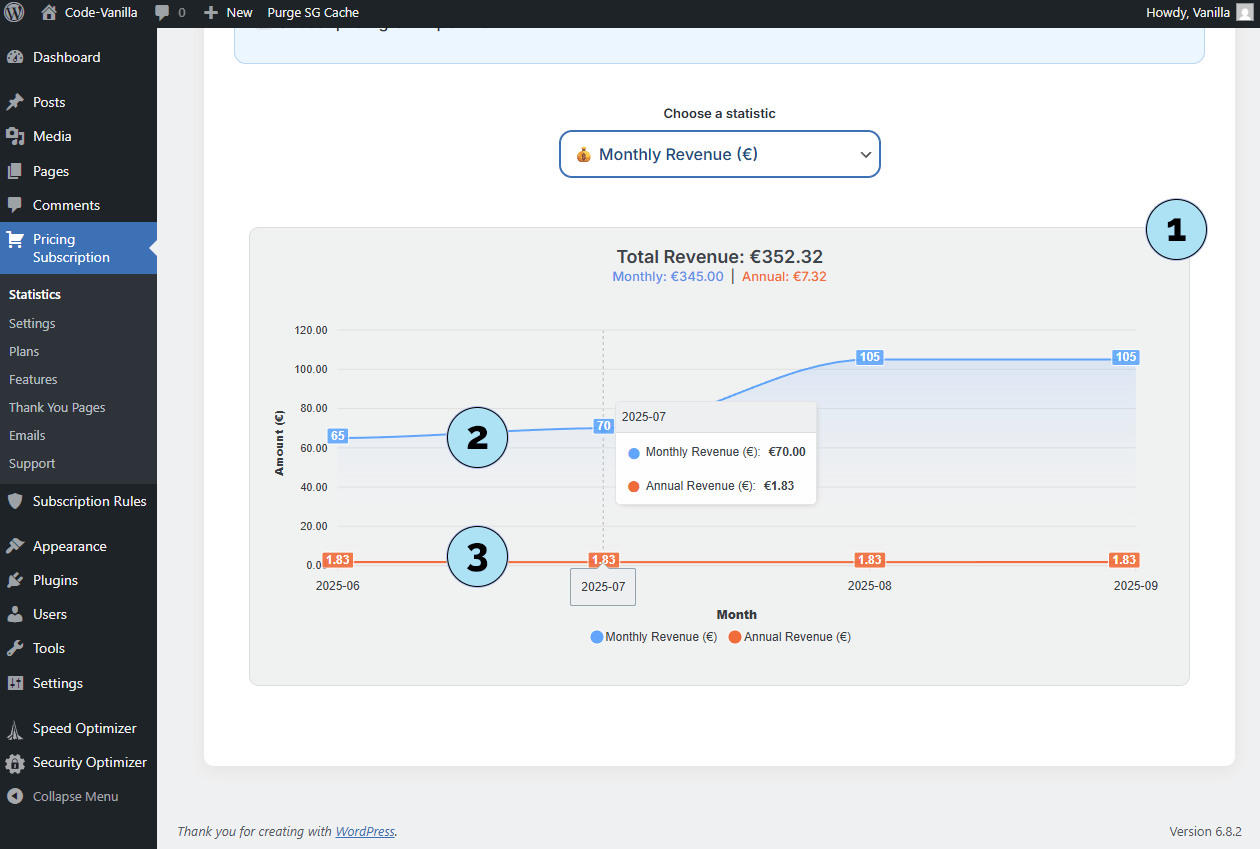Click the WordPress logo icon

(x=14, y=13)
